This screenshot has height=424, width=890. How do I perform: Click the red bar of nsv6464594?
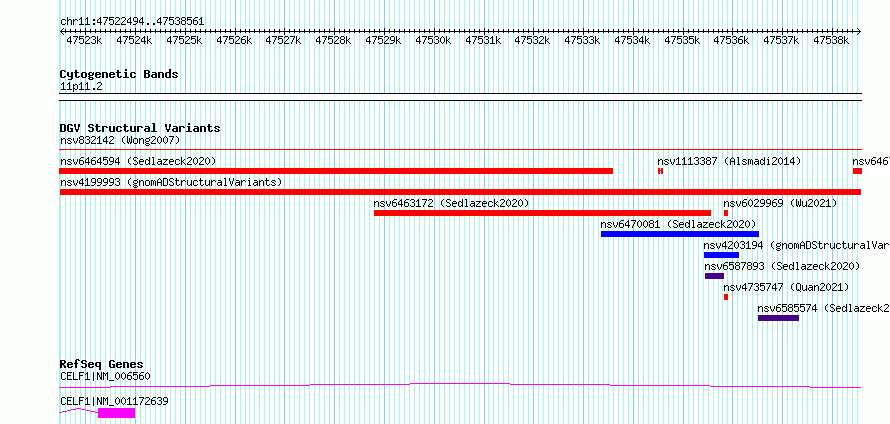point(336,171)
